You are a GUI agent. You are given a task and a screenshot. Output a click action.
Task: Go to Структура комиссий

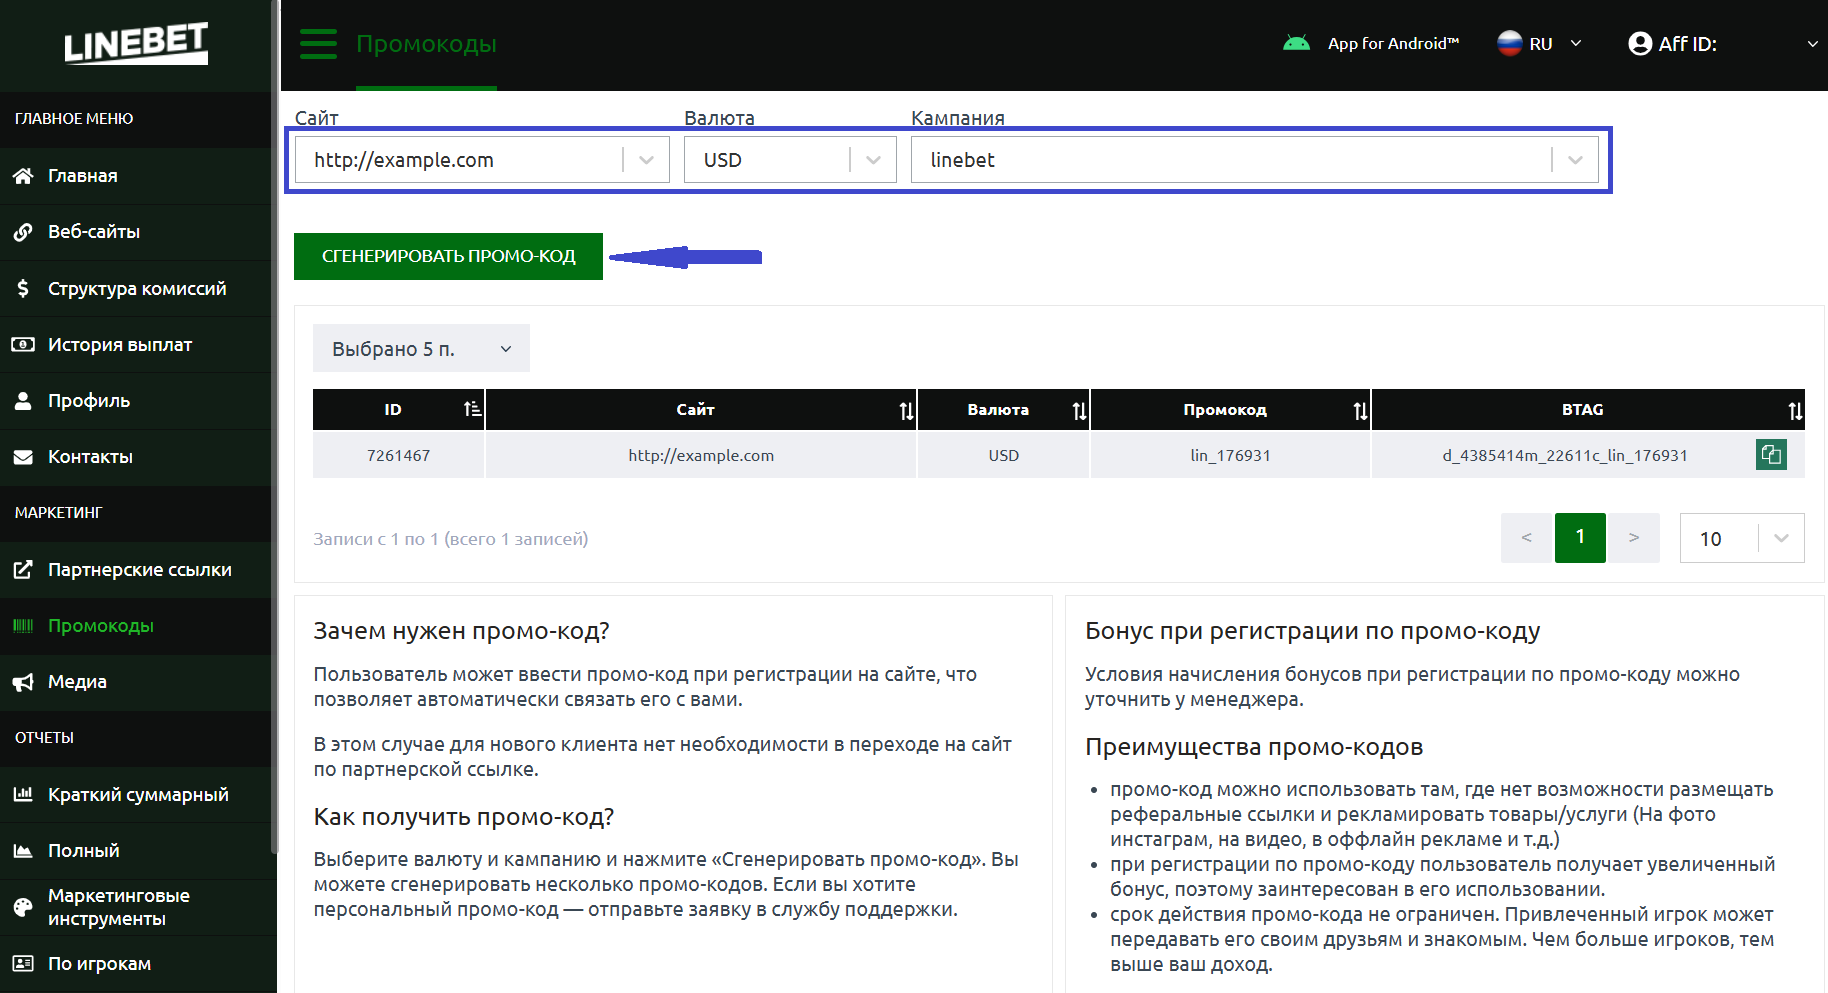136,288
